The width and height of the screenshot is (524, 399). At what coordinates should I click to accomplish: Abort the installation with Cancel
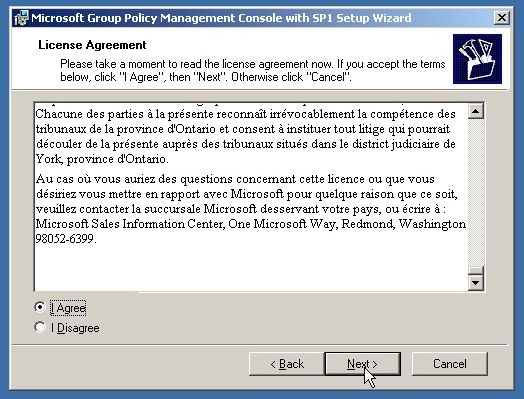click(x=449, y=364)
